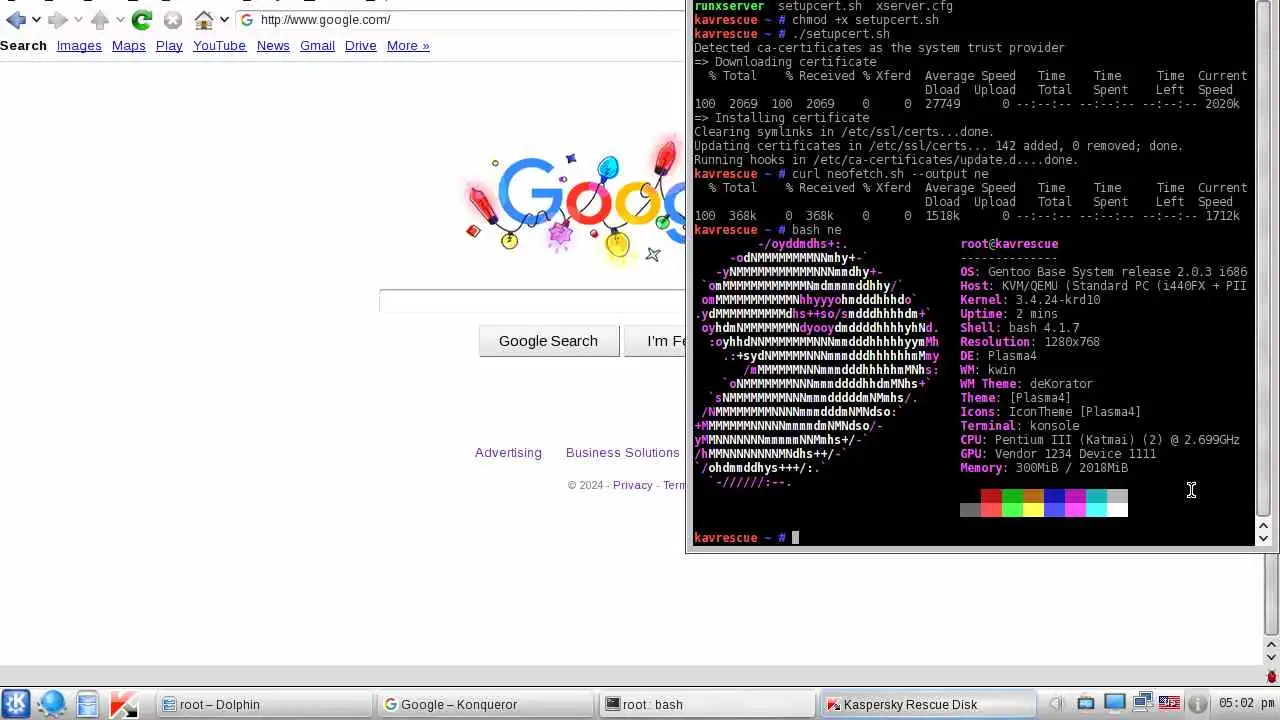Switch to the Kaspersky Rescue Disk taskbar entry
The image size is (1280, 720).
[x=930, y=704]
